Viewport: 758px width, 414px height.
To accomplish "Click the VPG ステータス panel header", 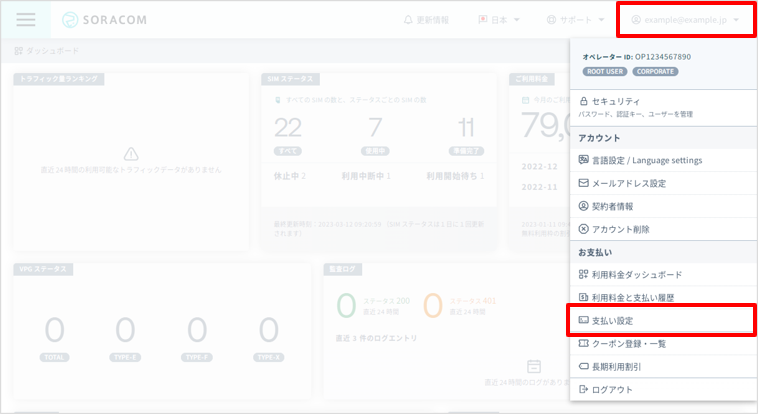I will pos(43,269).
